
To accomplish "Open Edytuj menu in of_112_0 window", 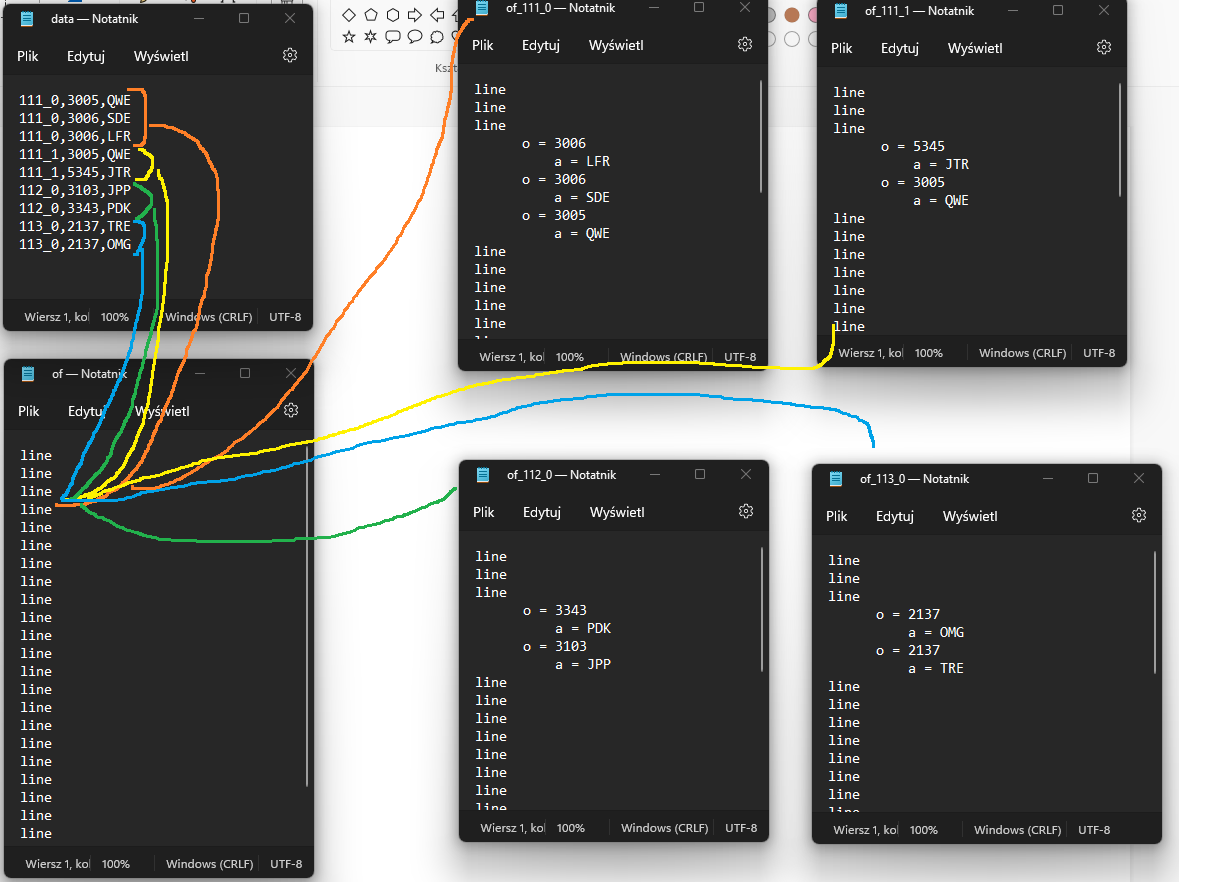I will click(541, 512).
